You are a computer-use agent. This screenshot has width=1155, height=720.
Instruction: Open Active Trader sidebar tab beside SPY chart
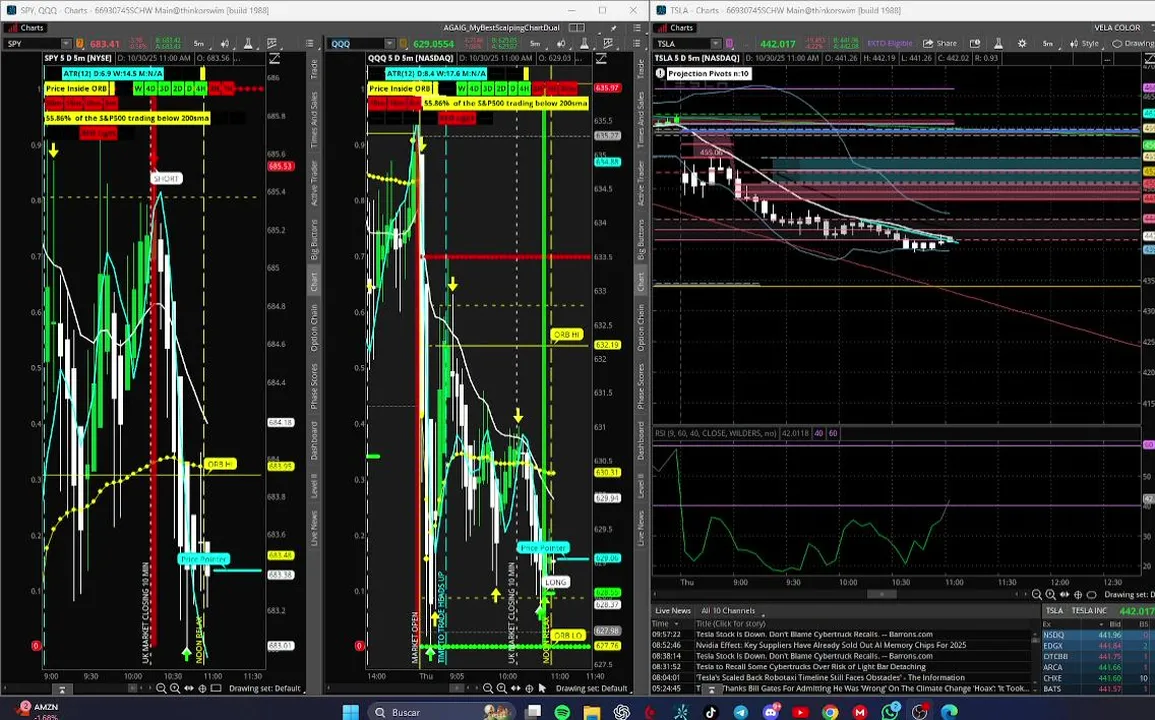click(x=314, y=184)
